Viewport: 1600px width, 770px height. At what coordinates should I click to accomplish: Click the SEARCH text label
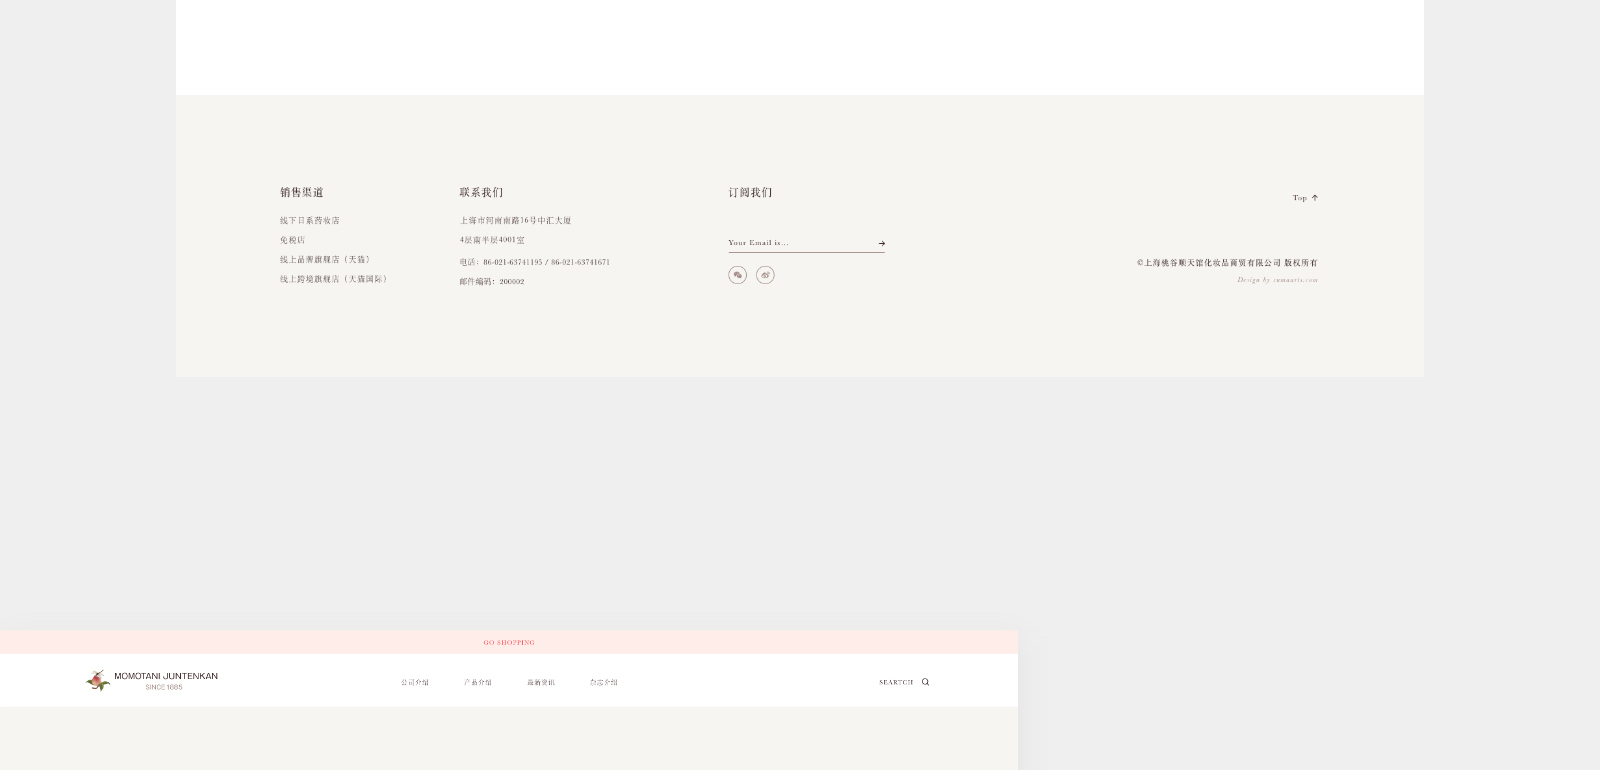[x=896, y=682]
